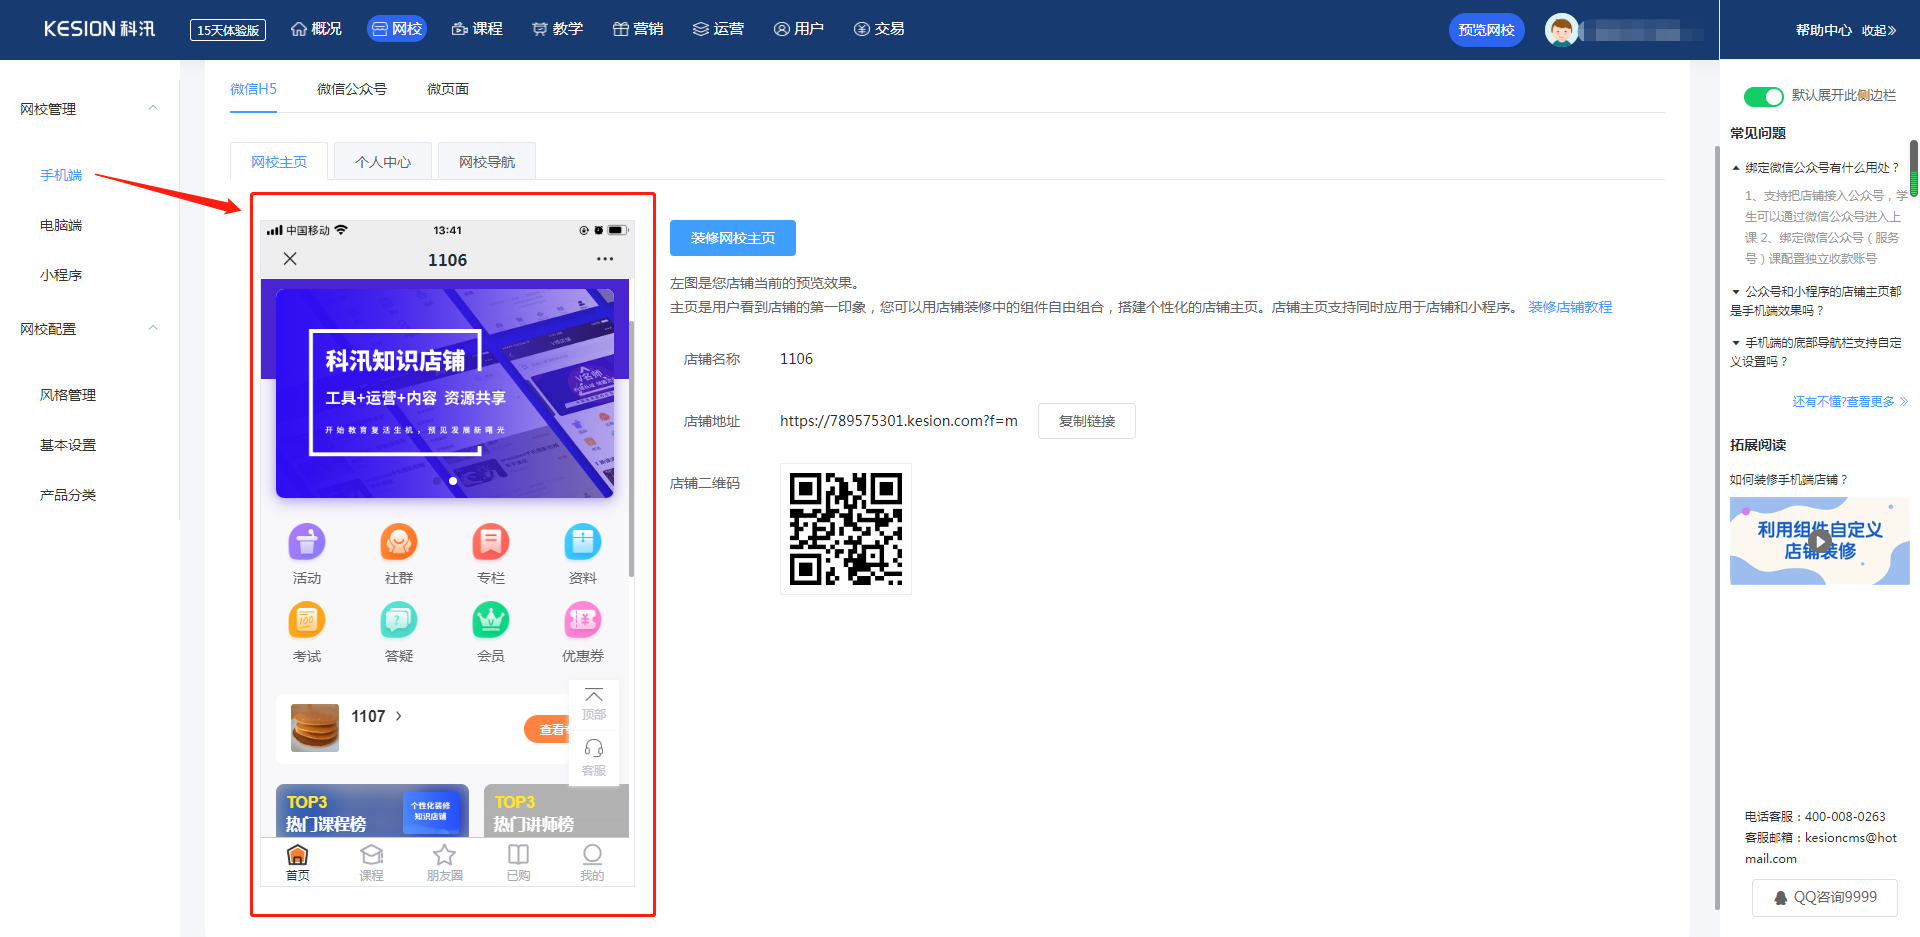Click the 首页 home icon in bottom bar
Screen dimensions: 1920x937
pos(297,855)
